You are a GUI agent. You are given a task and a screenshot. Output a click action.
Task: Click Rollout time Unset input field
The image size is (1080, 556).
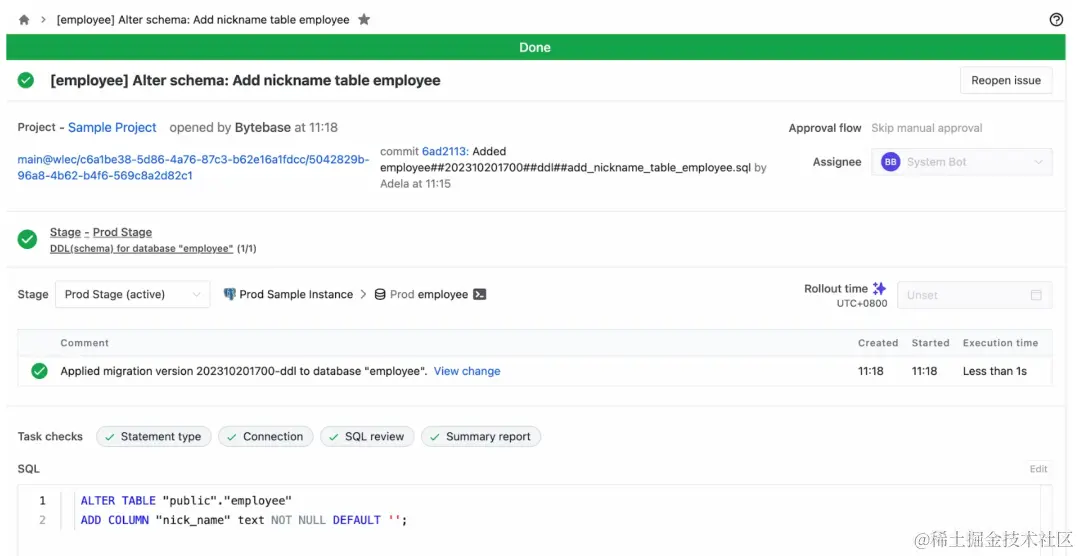pos(975,295)
